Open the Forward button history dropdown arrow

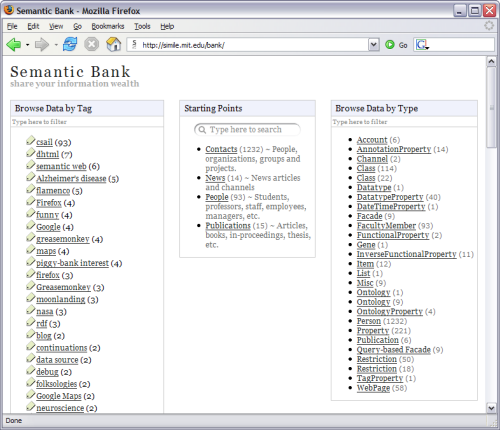tap(56, 45)
